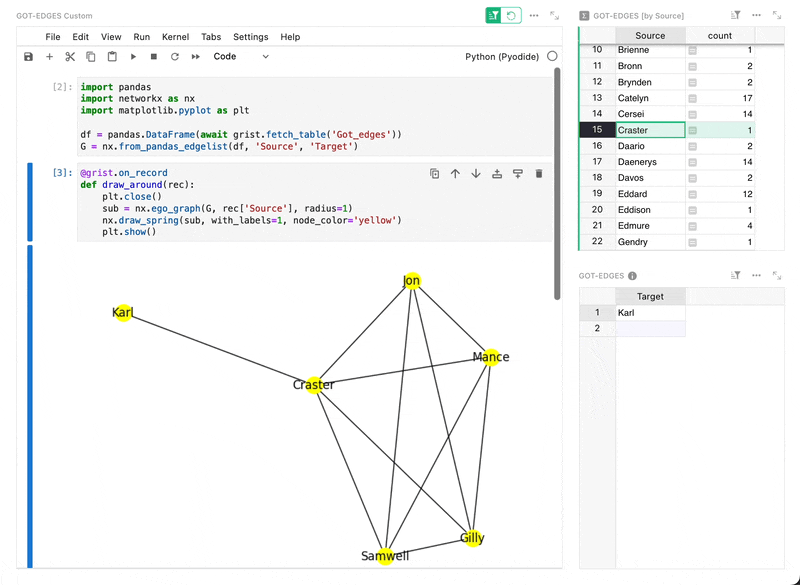Open the cell type Code dropdown
The width and height of the screenshot is (800, 585).
241,57
